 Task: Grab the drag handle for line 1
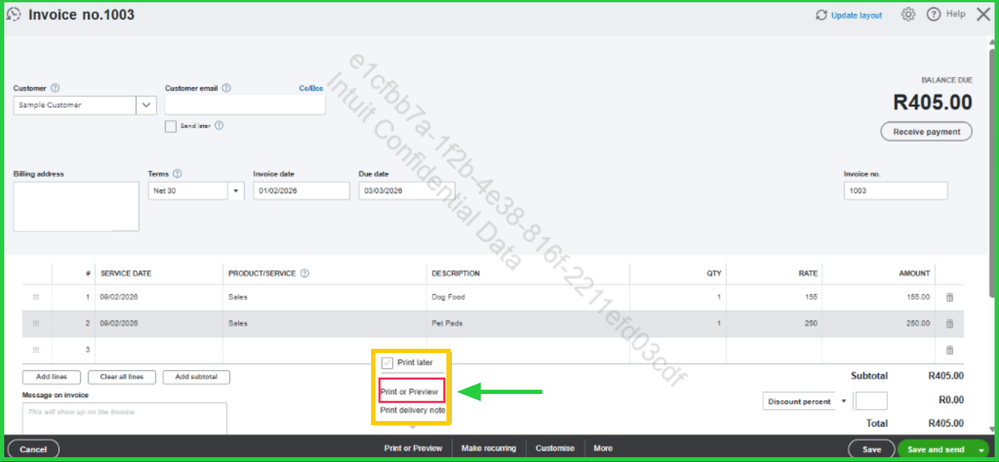(36, 297)
